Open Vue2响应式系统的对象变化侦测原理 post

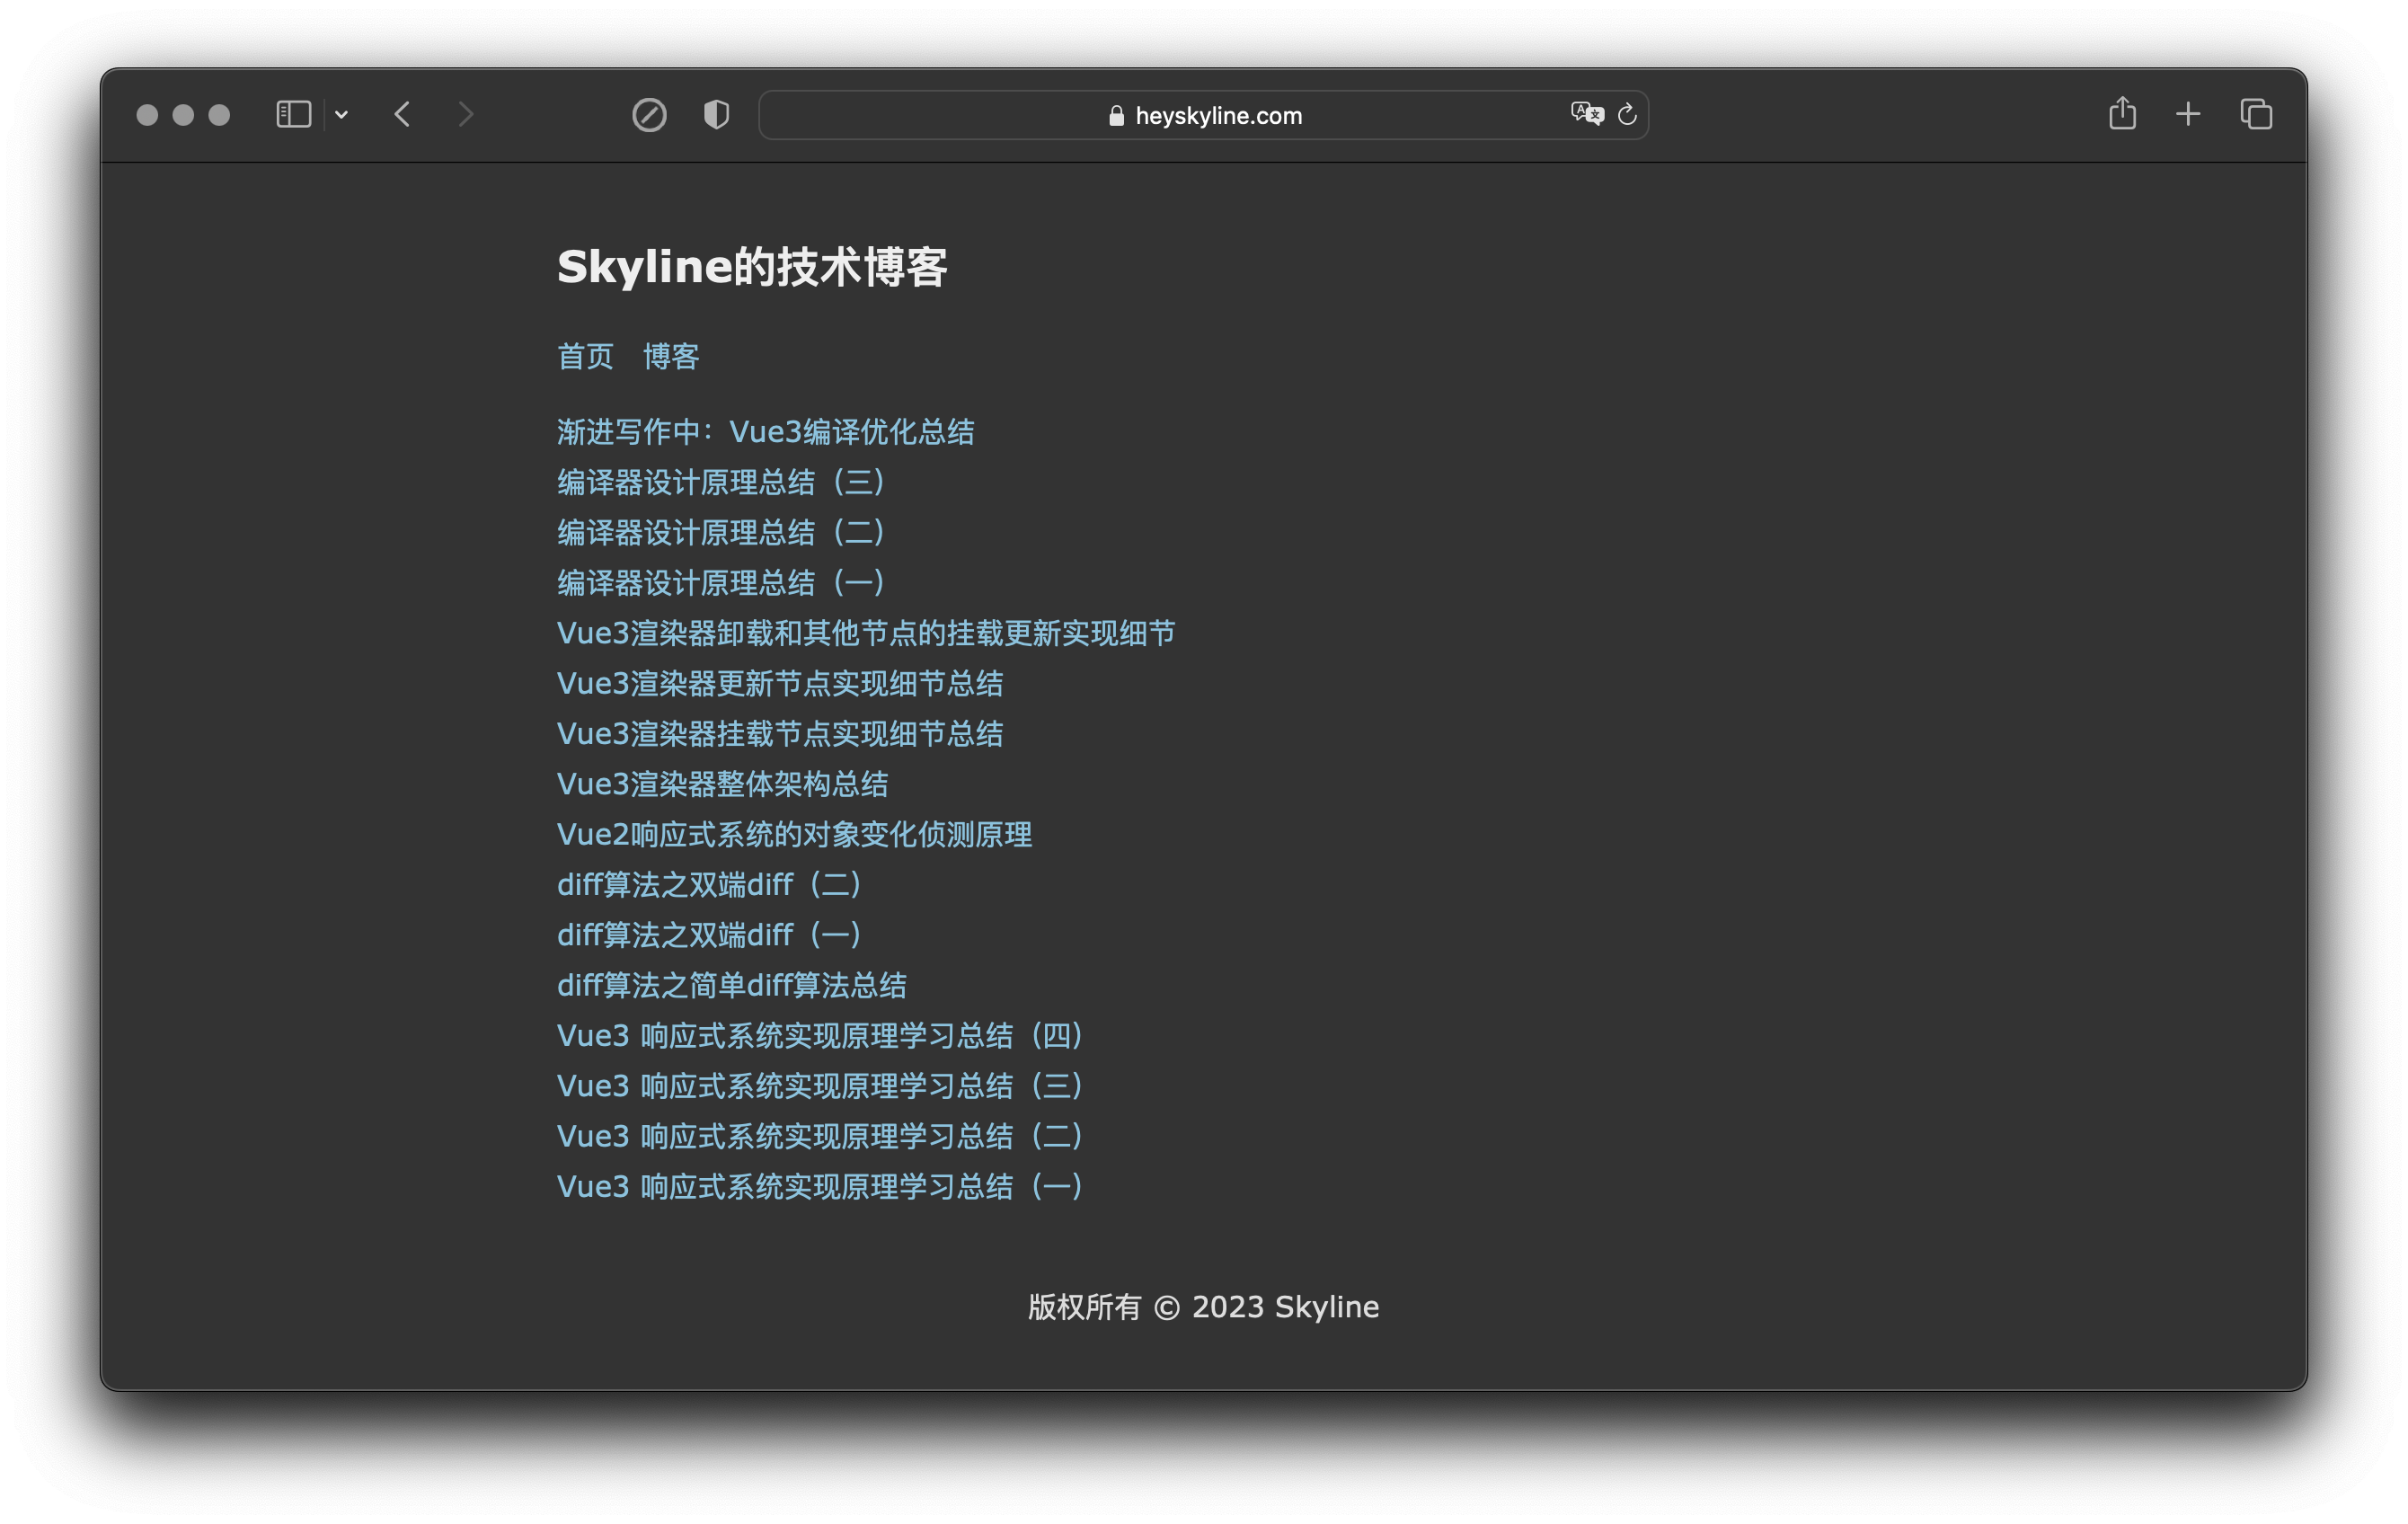(x=794, y=834)
